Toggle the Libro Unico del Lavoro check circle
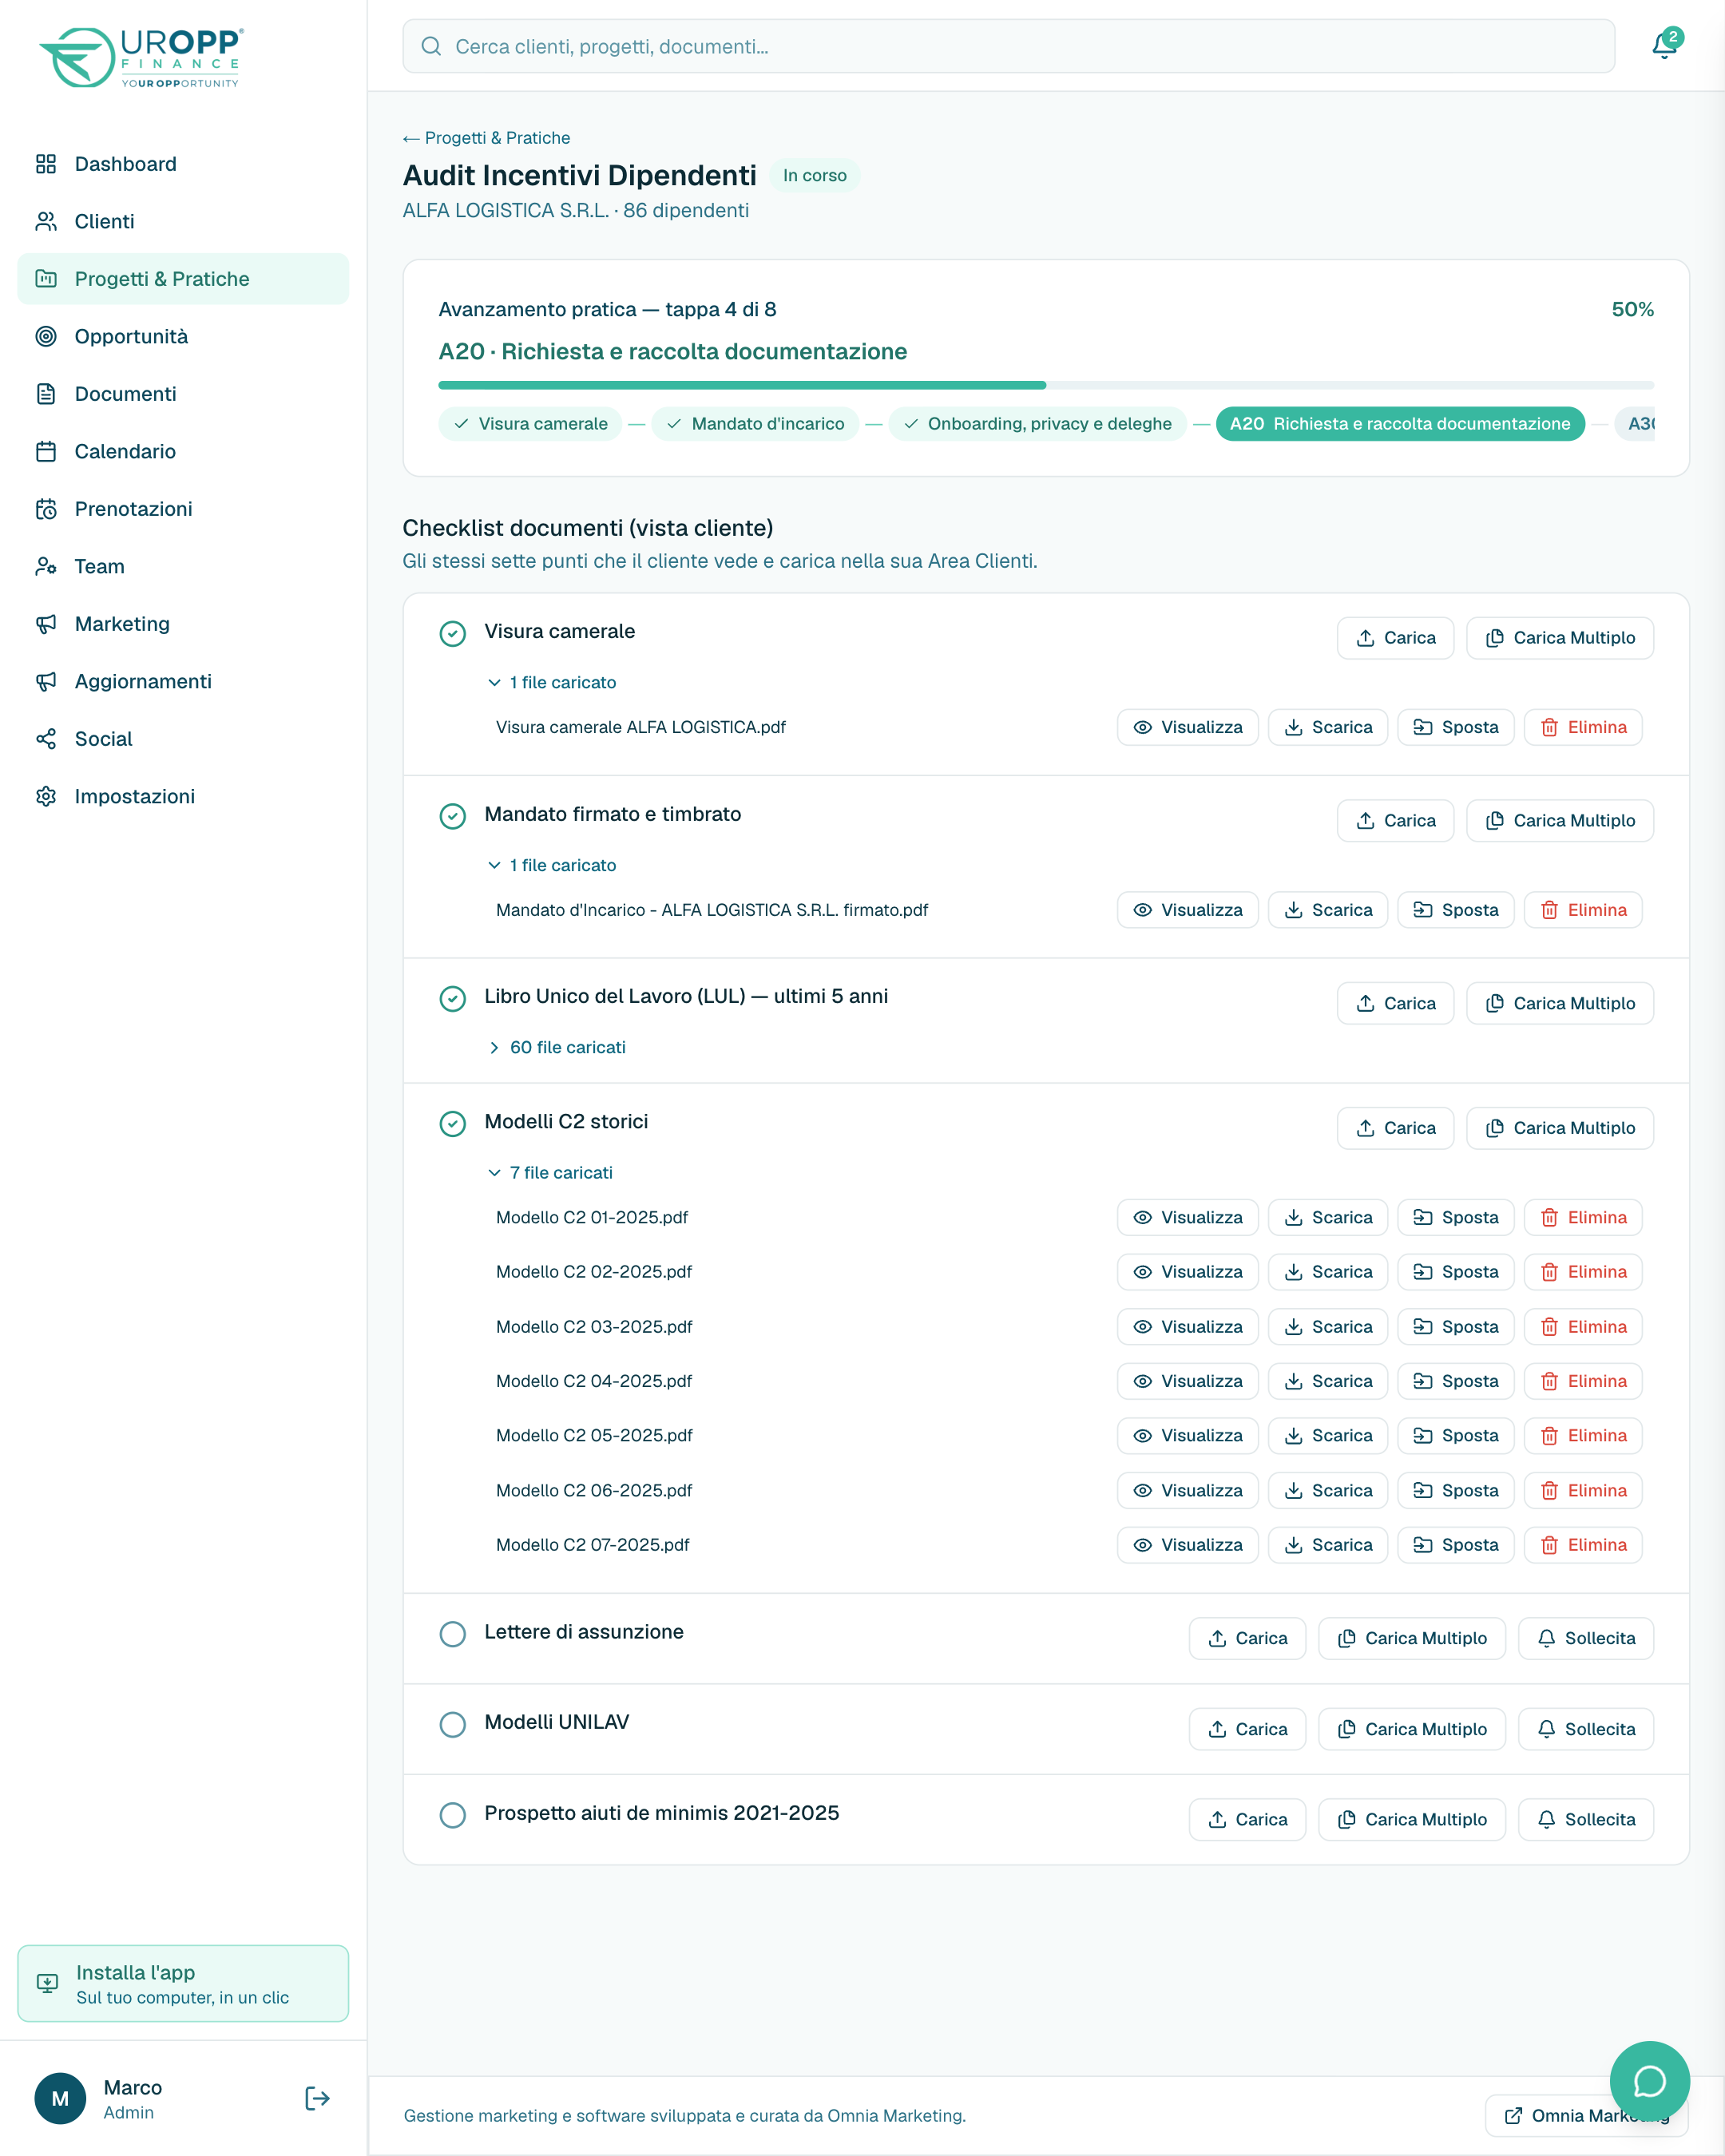The width and height of the screenshot is (1725, 2156). click(x=453, y=998)
